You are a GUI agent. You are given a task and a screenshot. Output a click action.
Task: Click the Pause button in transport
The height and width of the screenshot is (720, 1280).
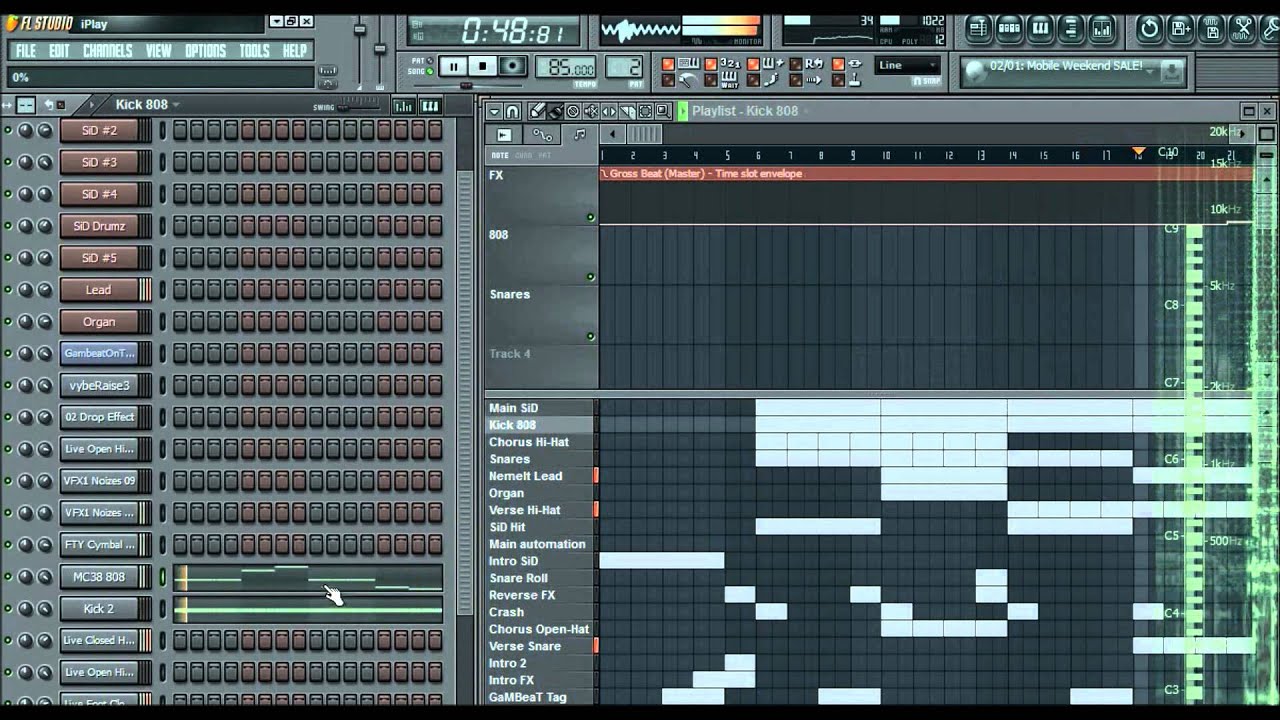[x=453, y=66]
